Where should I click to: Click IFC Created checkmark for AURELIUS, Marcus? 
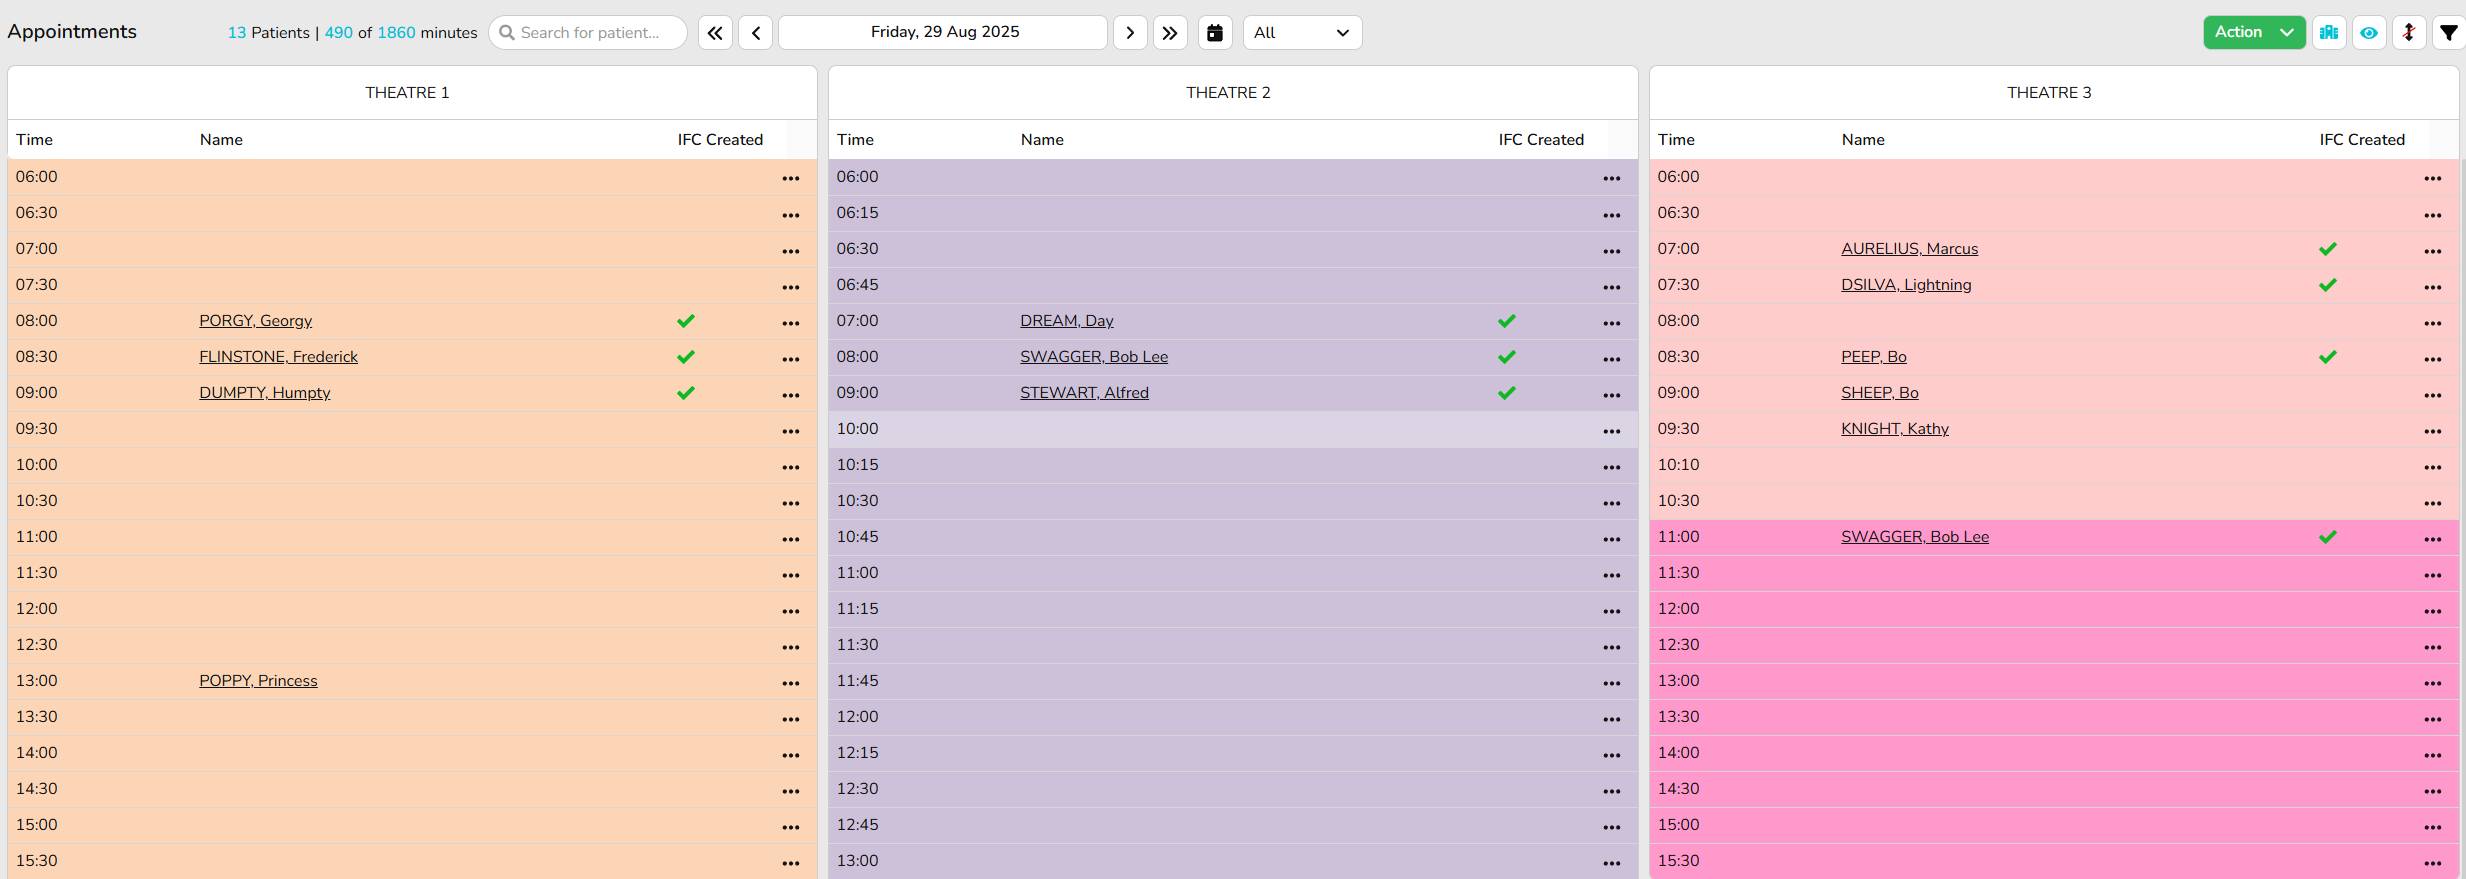2328,249
